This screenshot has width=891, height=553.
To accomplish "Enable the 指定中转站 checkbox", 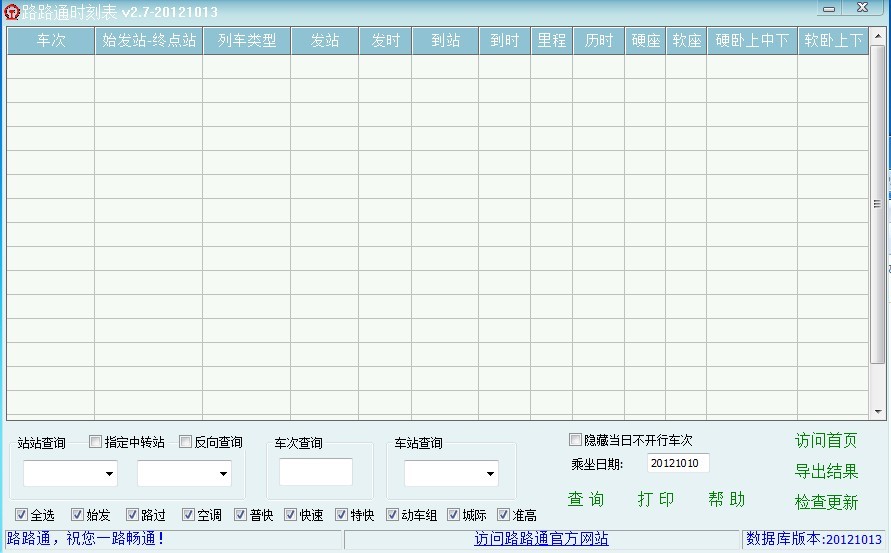I will [96, 441].
